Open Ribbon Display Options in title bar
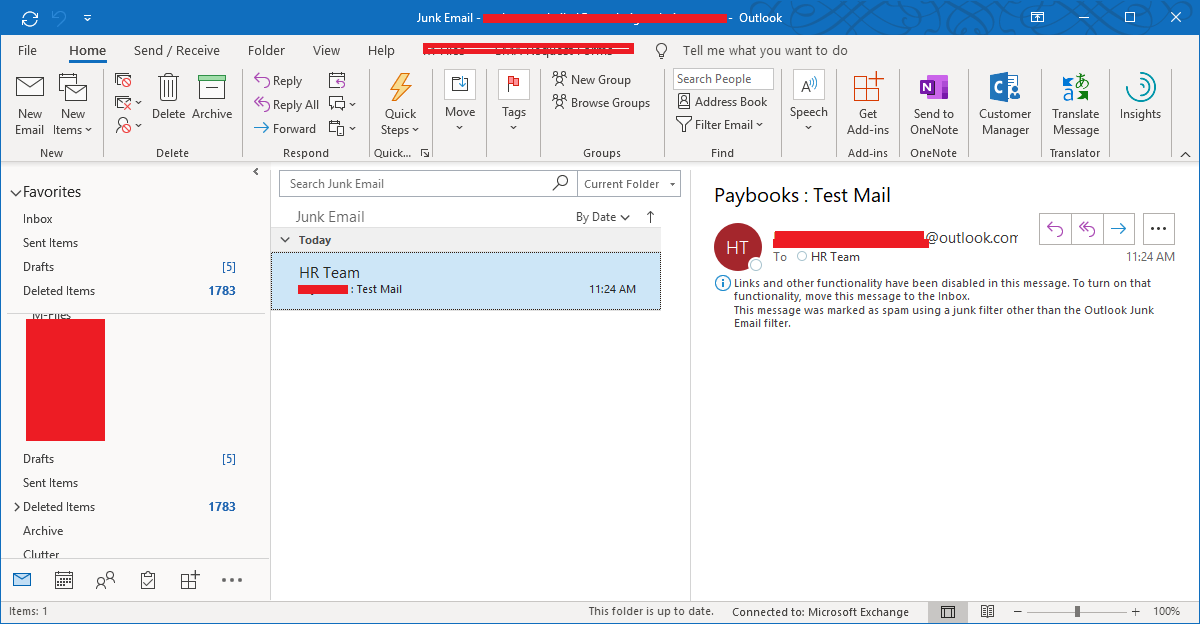This screenshot has height=624, width=1200. pos(1038,18)
